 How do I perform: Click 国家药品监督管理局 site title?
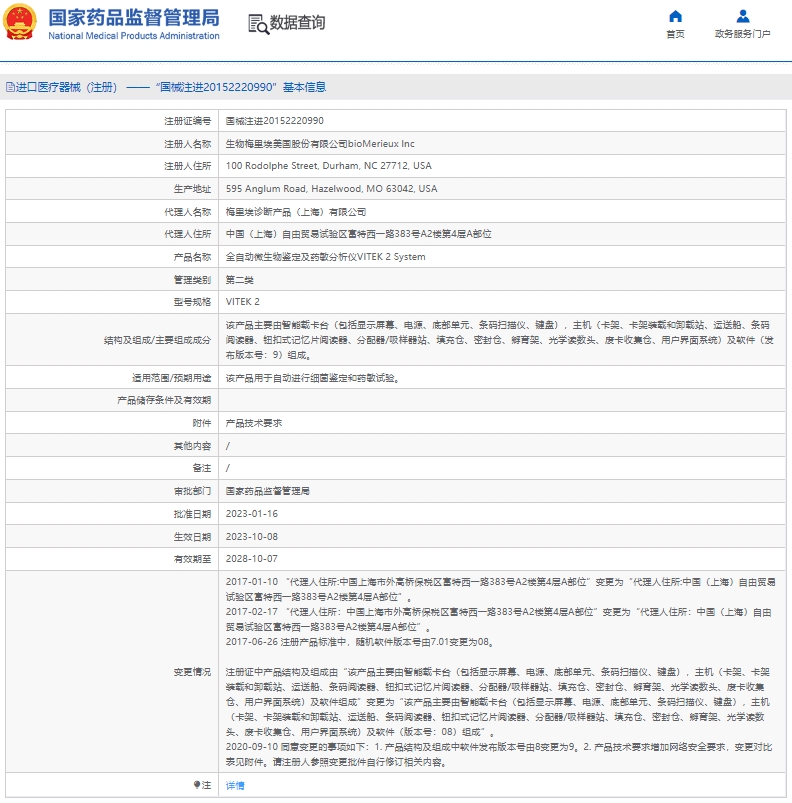tap(134, 17)
